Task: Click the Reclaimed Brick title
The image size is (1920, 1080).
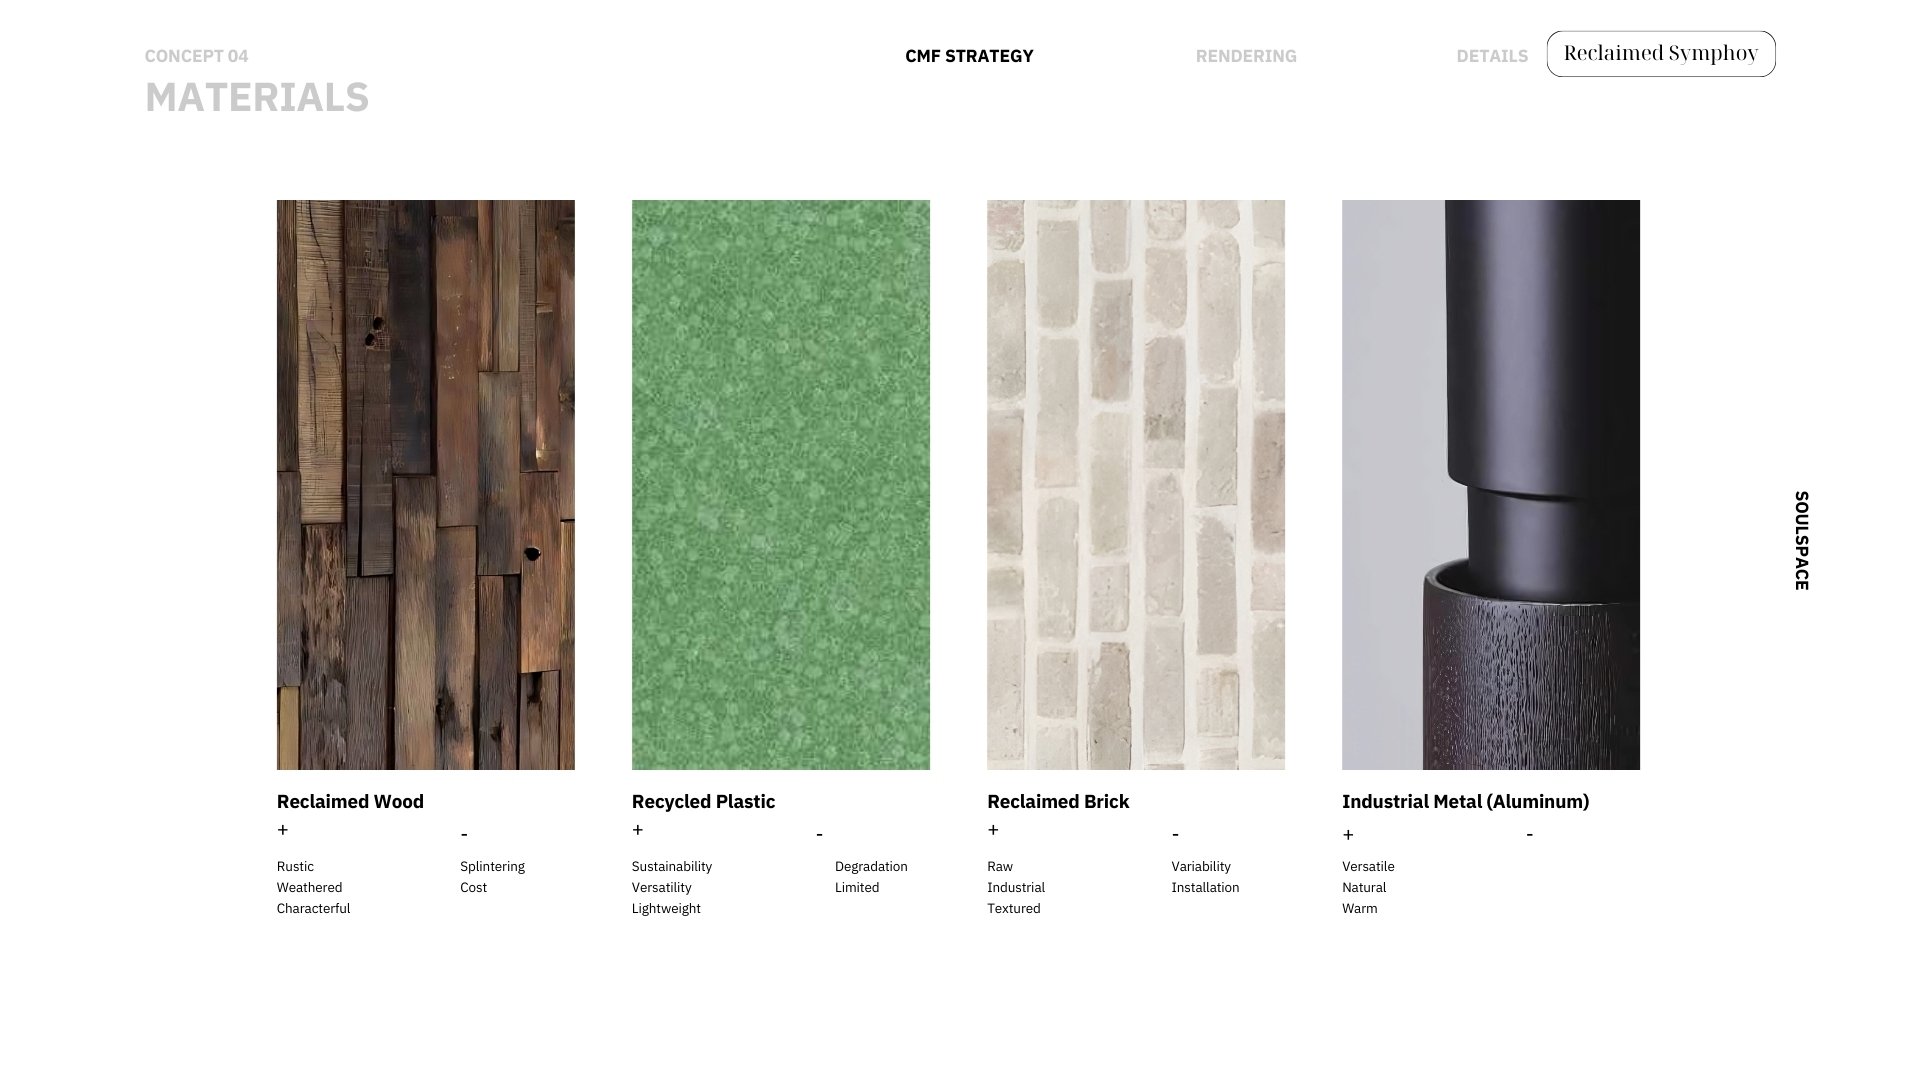Action: (x=1058, y=802)
